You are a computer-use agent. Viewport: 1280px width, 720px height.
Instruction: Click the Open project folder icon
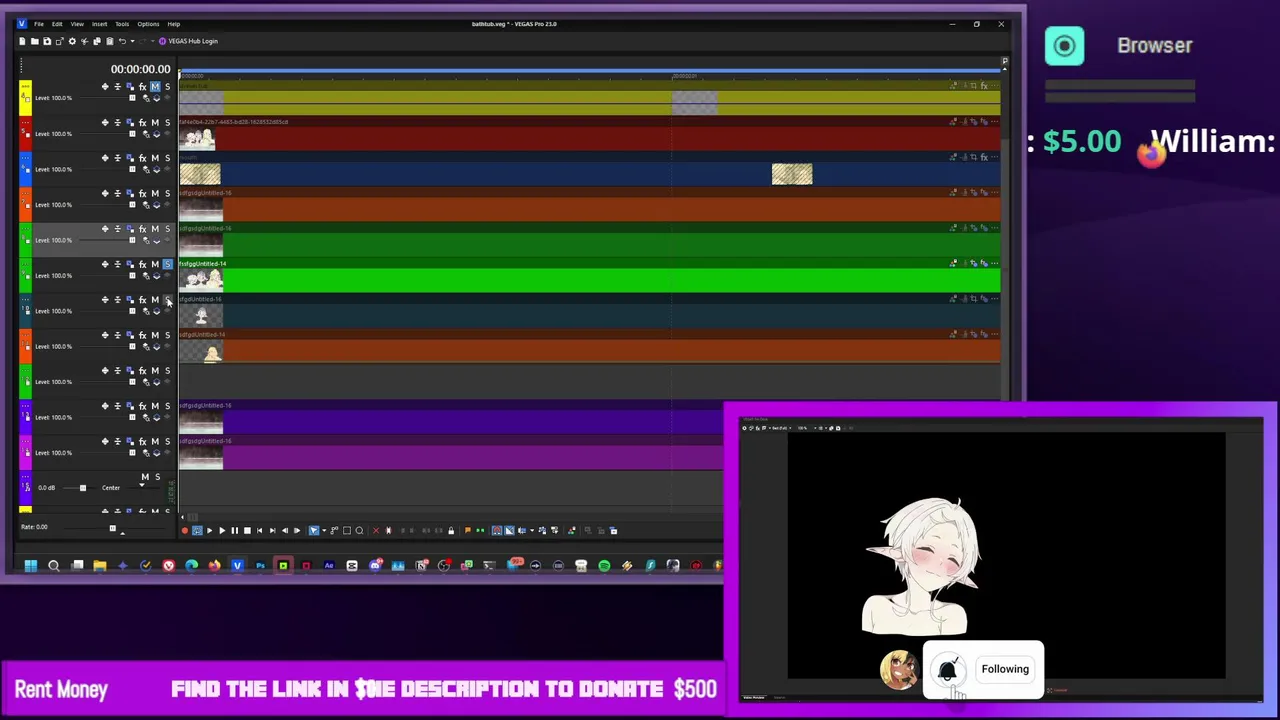[x=34, y=41]
